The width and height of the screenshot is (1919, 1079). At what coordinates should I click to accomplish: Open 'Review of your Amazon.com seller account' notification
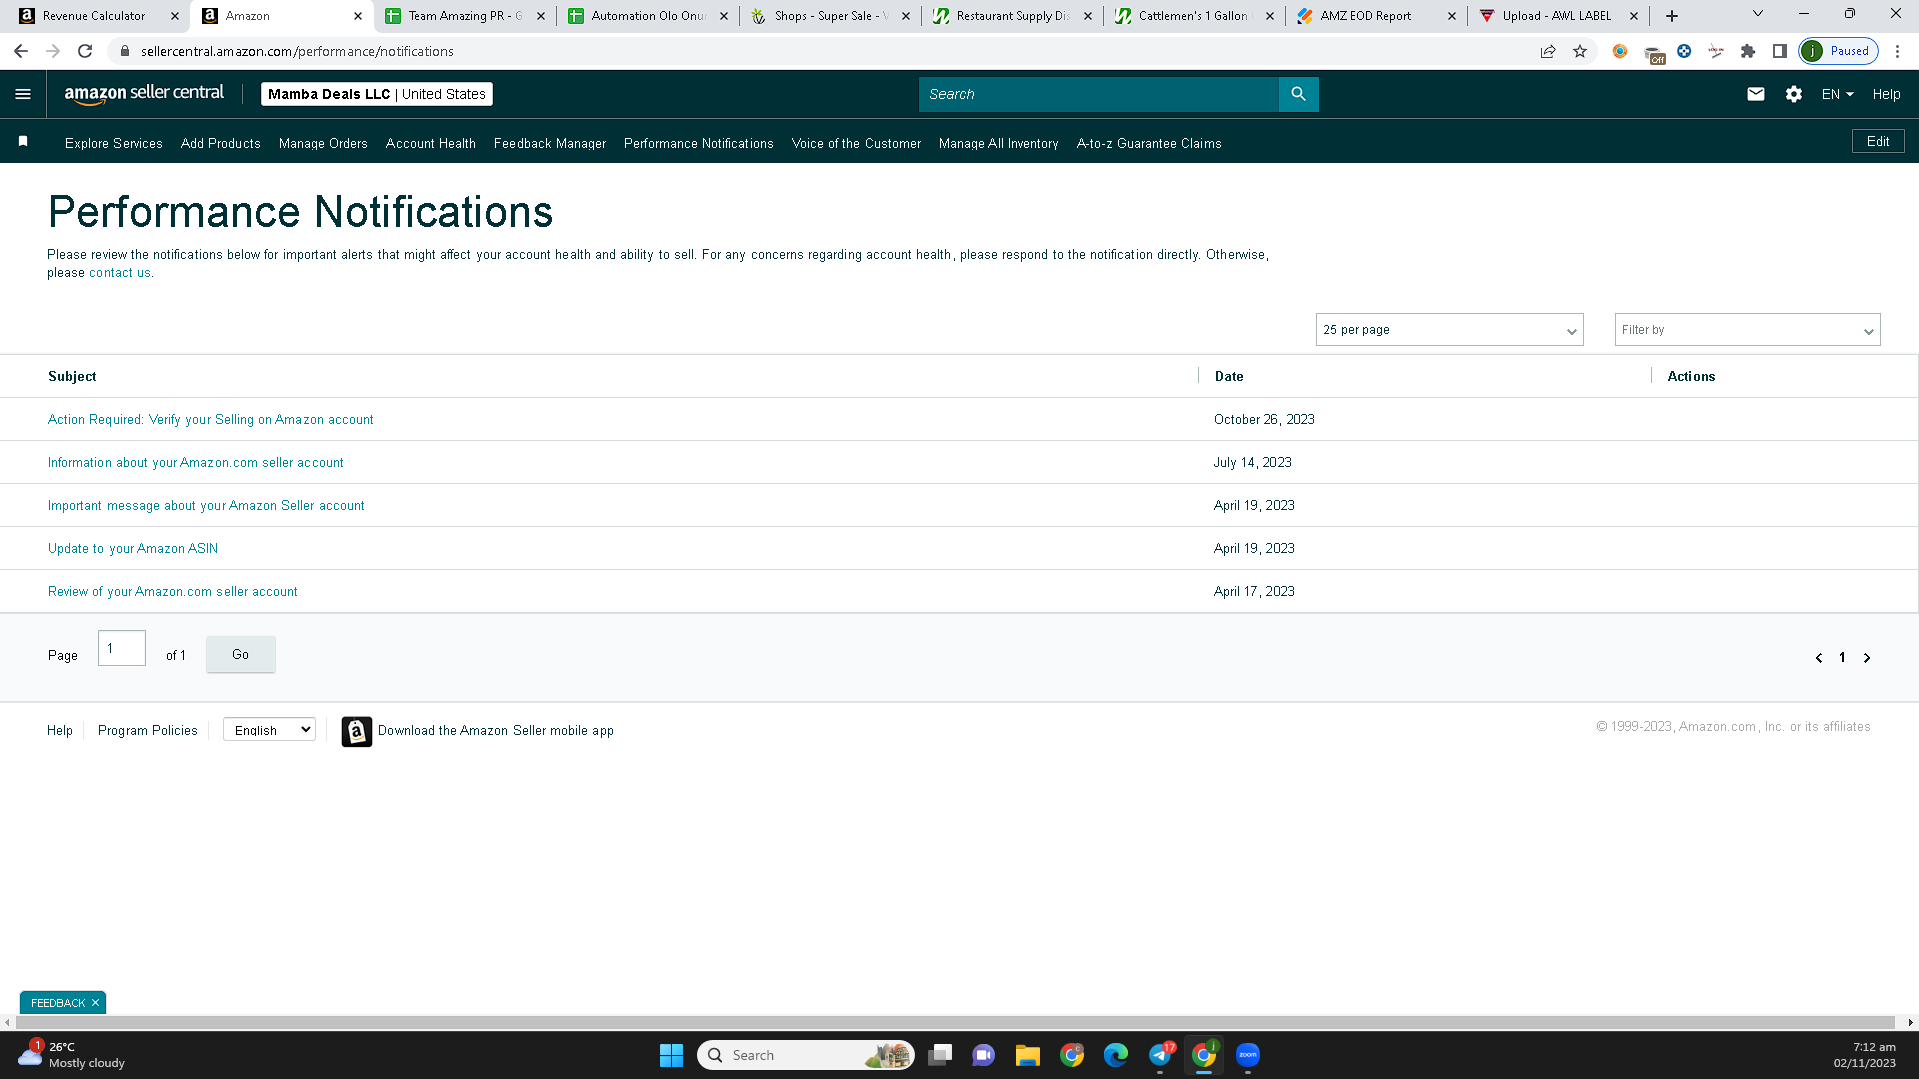[x=173, y=592]
